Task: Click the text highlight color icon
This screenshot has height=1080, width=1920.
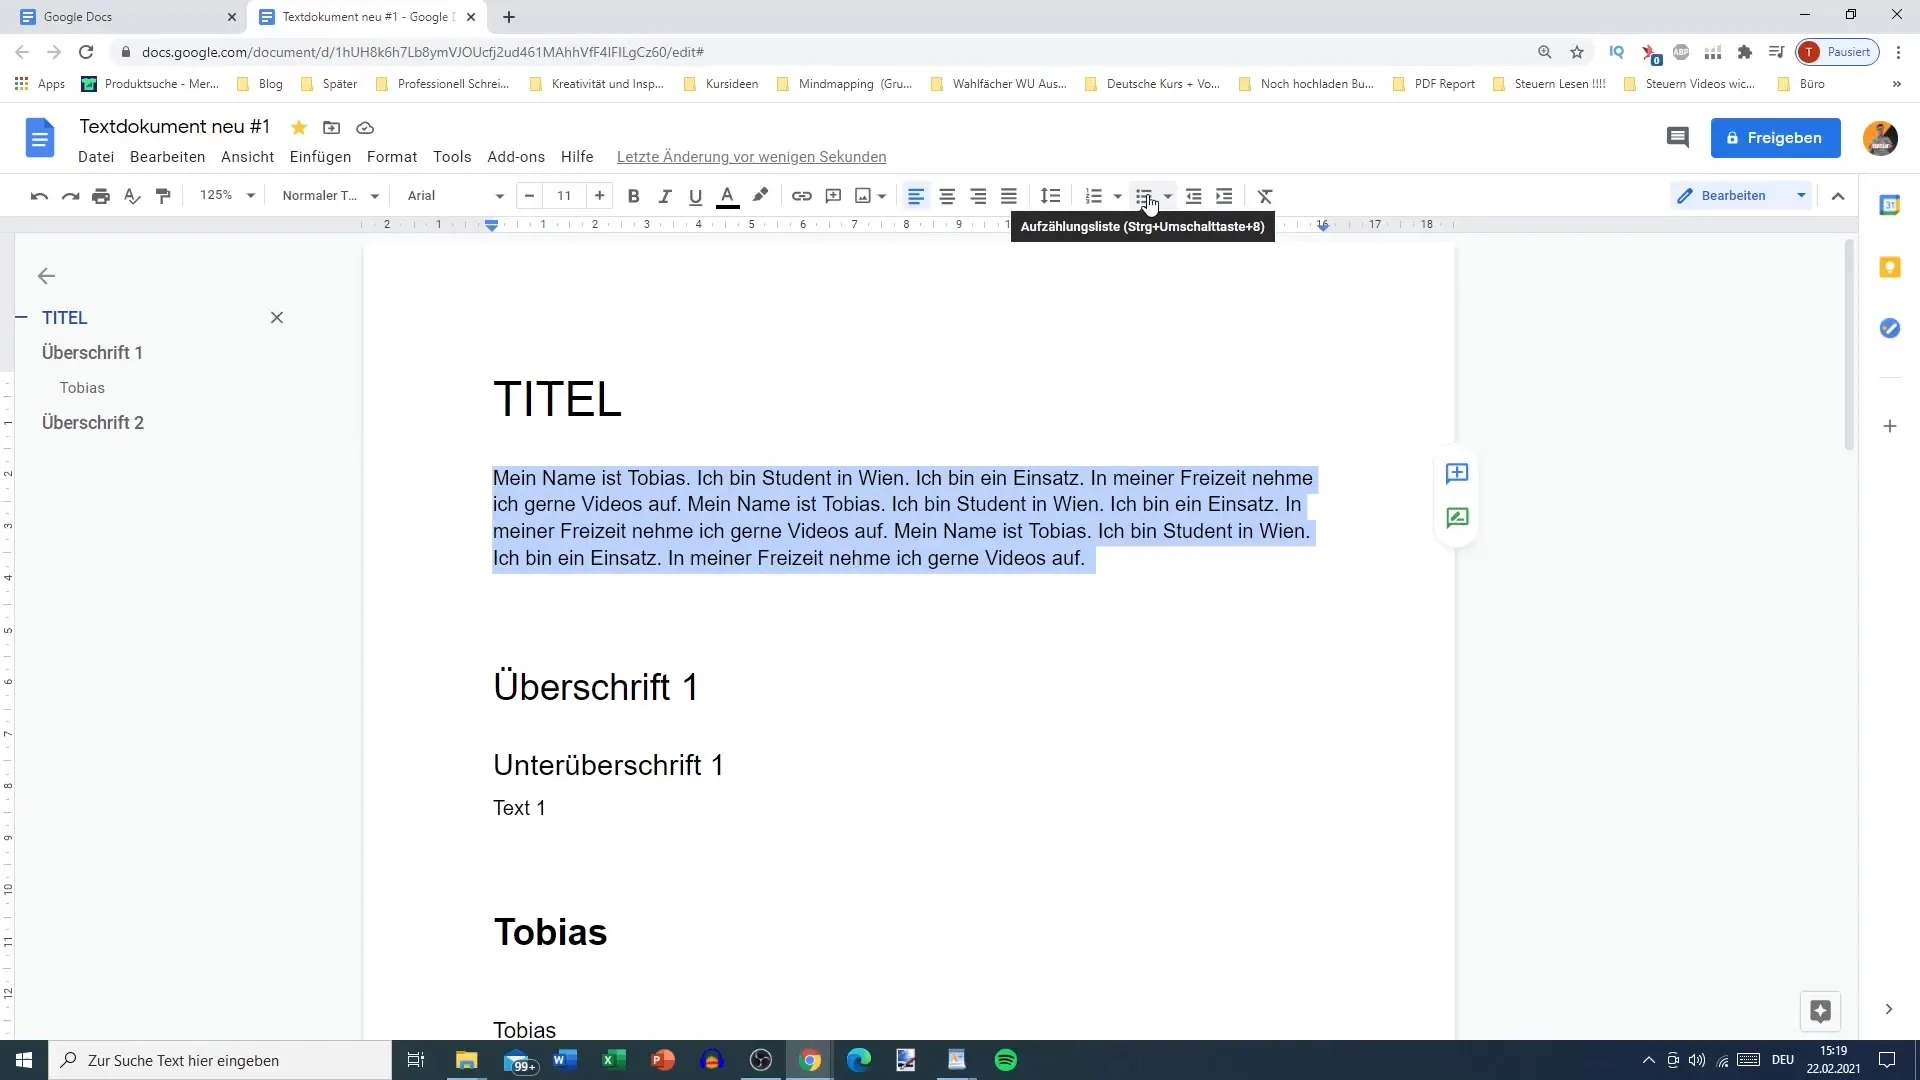Action: [761, 195]
